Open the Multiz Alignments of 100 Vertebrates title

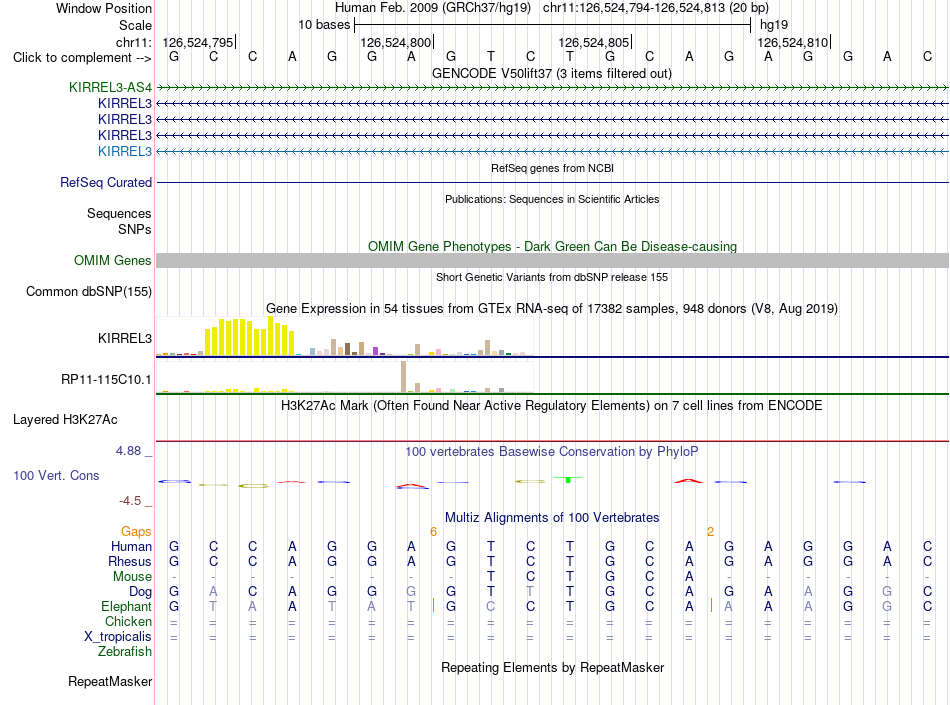552,518
